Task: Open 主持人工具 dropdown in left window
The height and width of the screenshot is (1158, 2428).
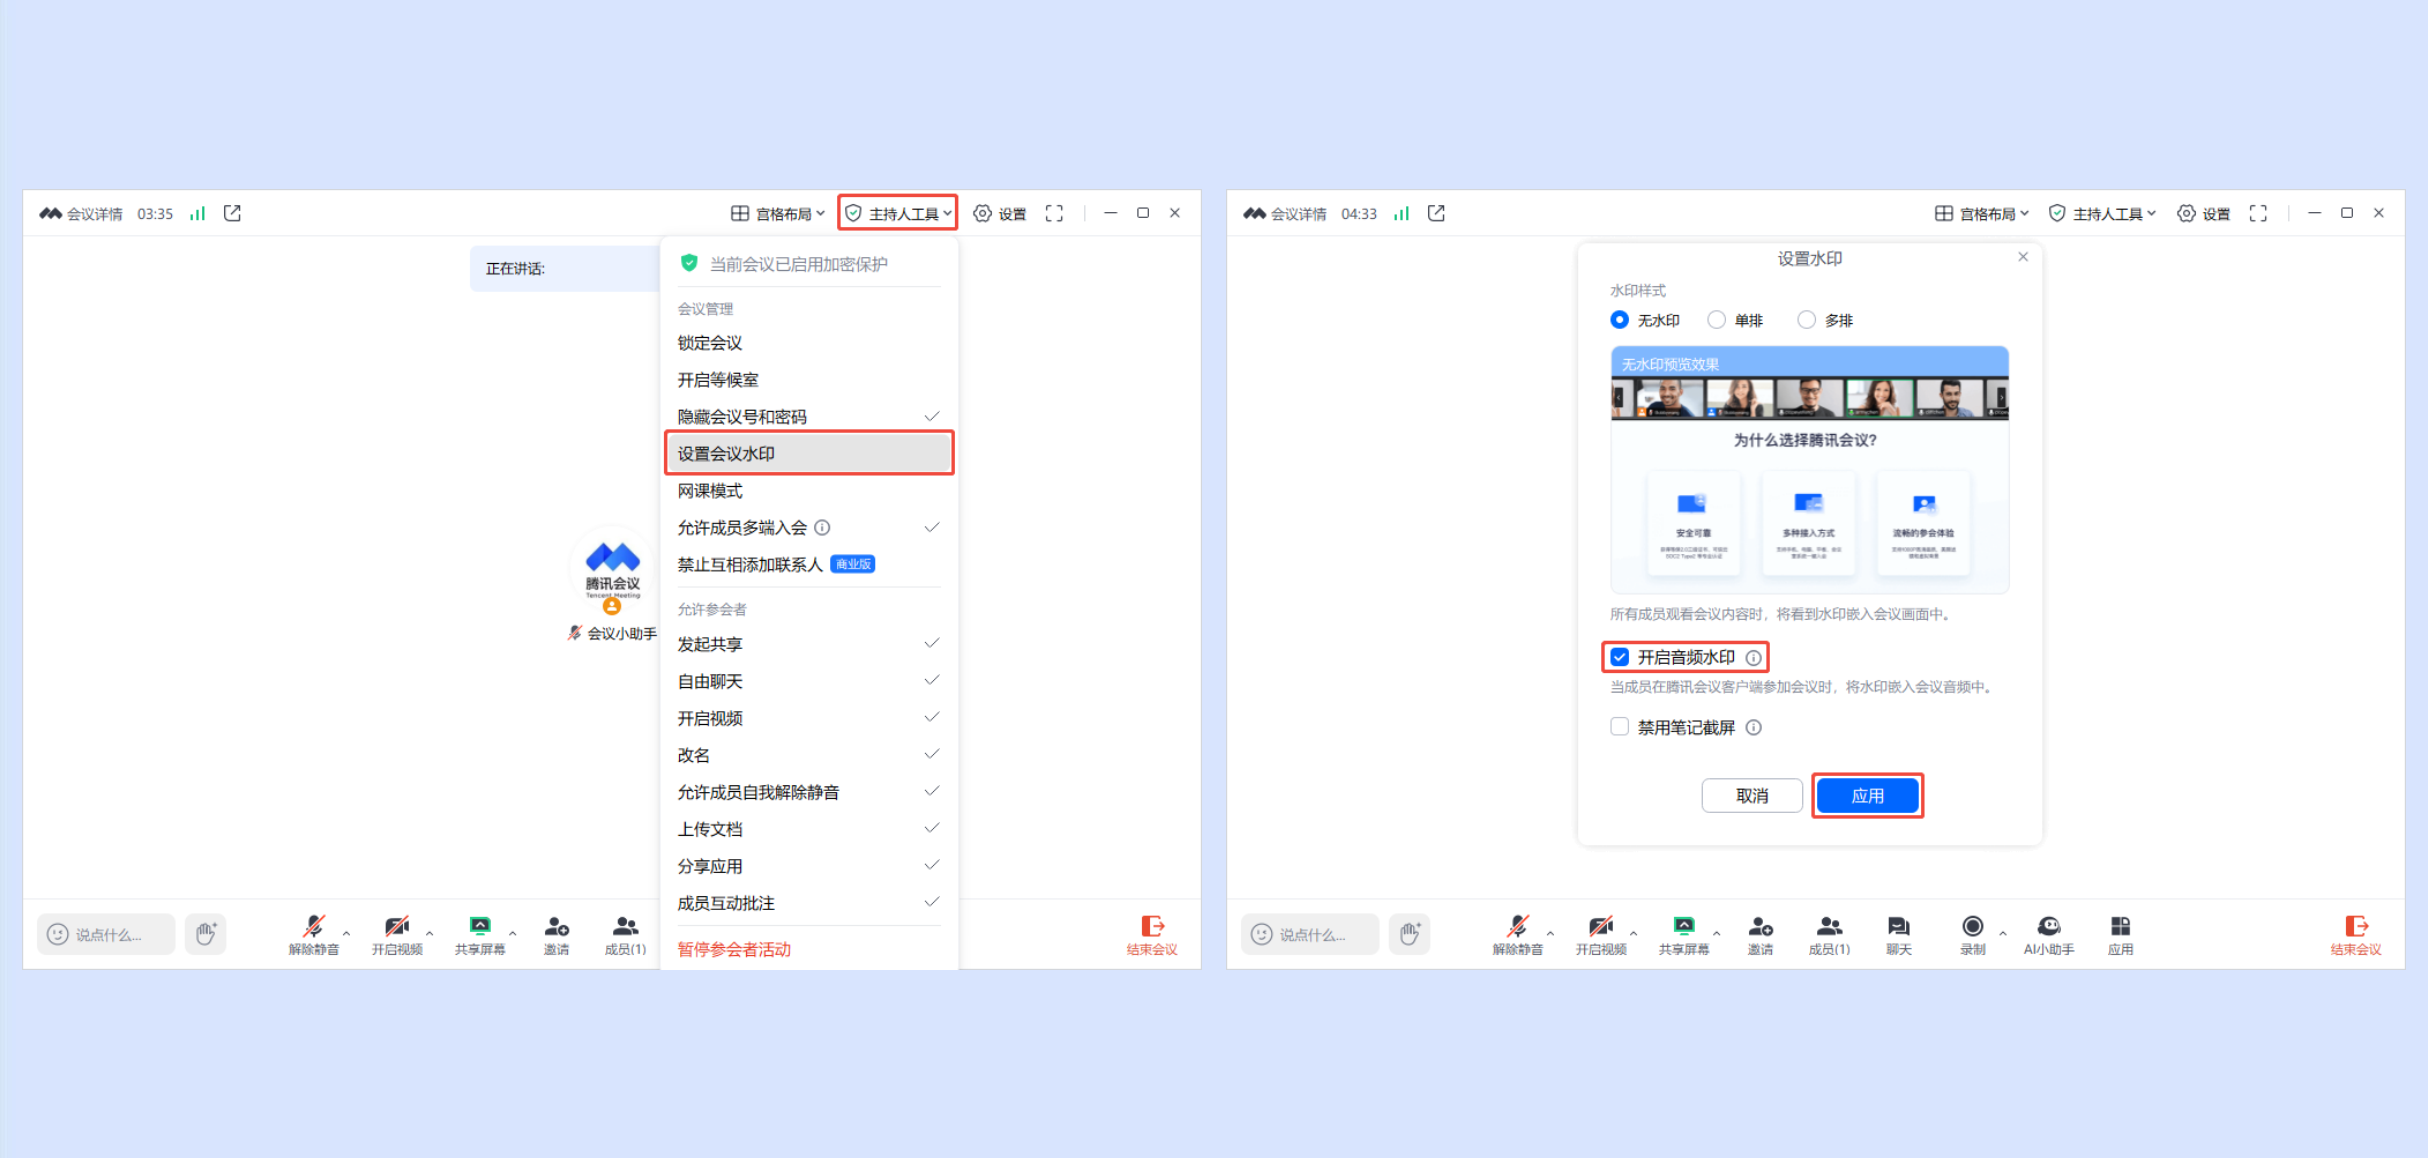Action: click(x=897, y=213)
